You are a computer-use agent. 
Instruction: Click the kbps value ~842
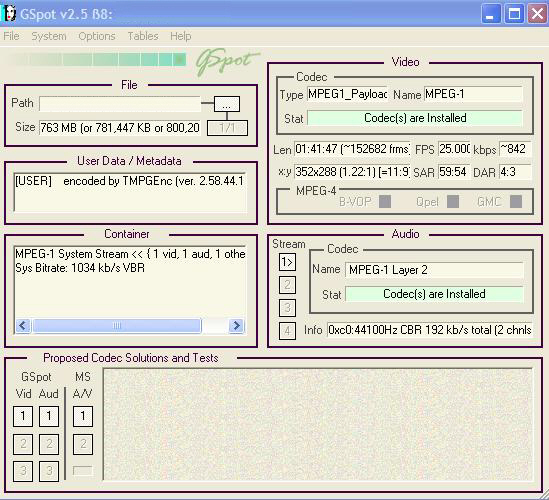point(515,149)
